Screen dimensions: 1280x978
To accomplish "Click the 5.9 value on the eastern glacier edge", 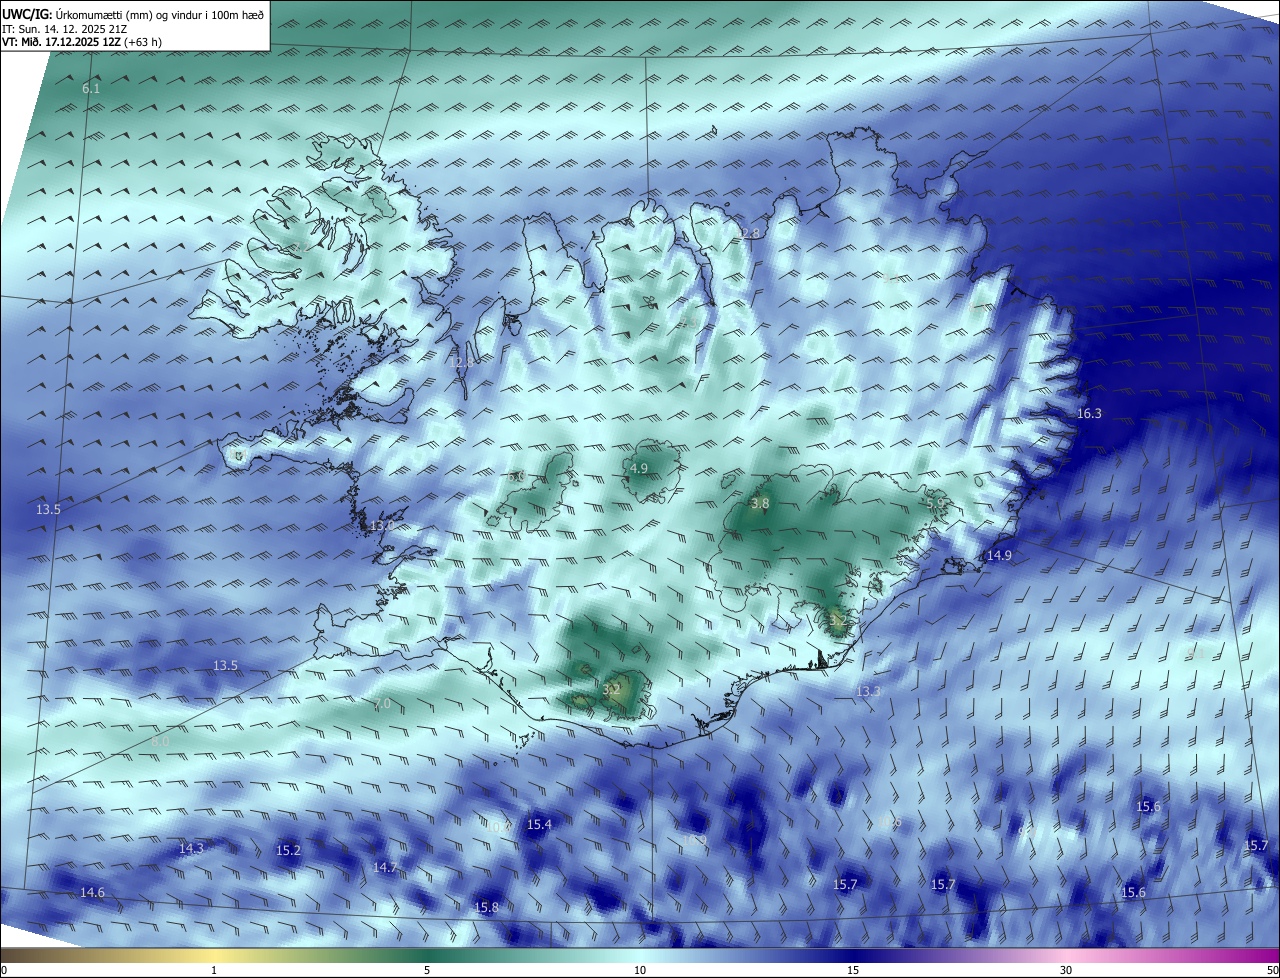I will [935, 505].
